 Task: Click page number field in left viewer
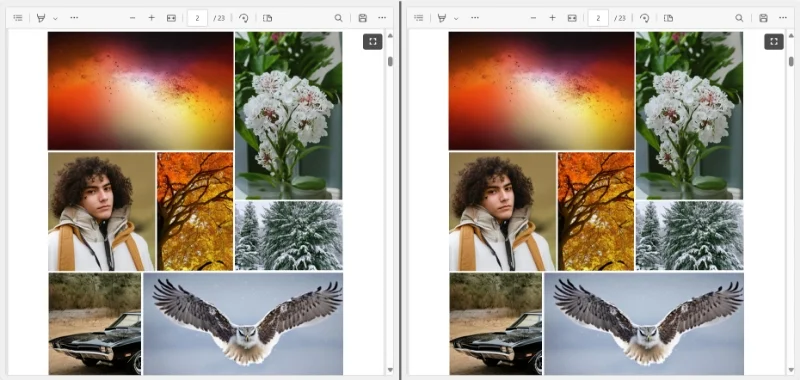197,18
